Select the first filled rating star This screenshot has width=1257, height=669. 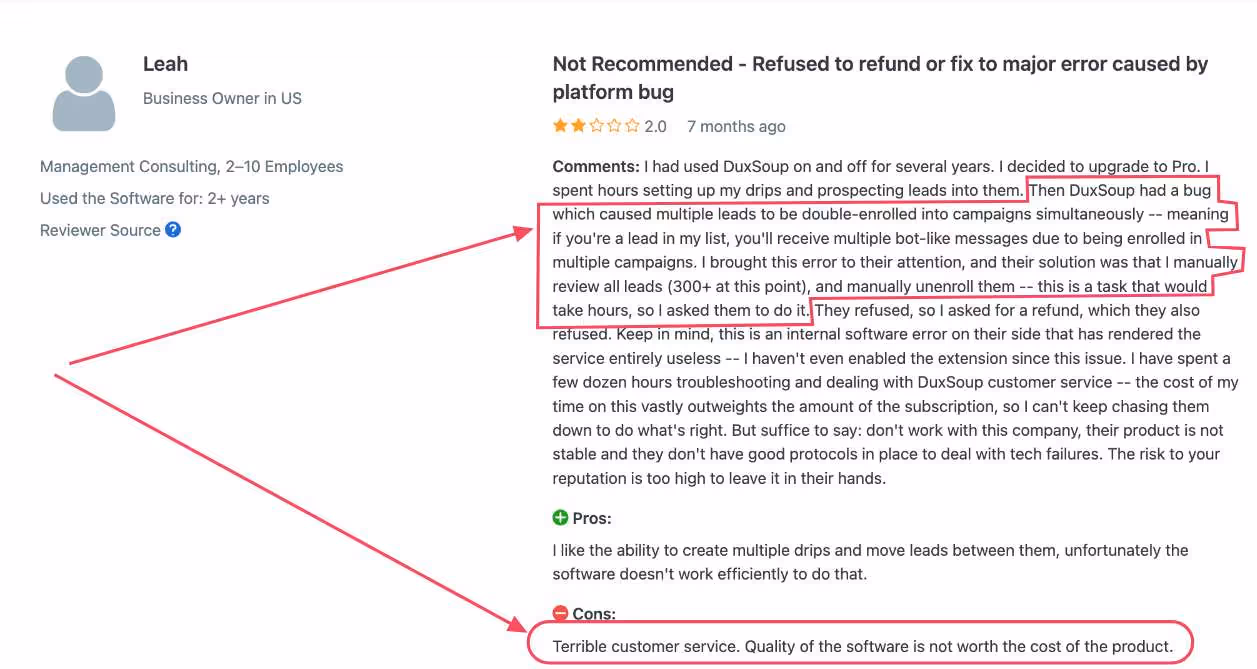point(558,126)
